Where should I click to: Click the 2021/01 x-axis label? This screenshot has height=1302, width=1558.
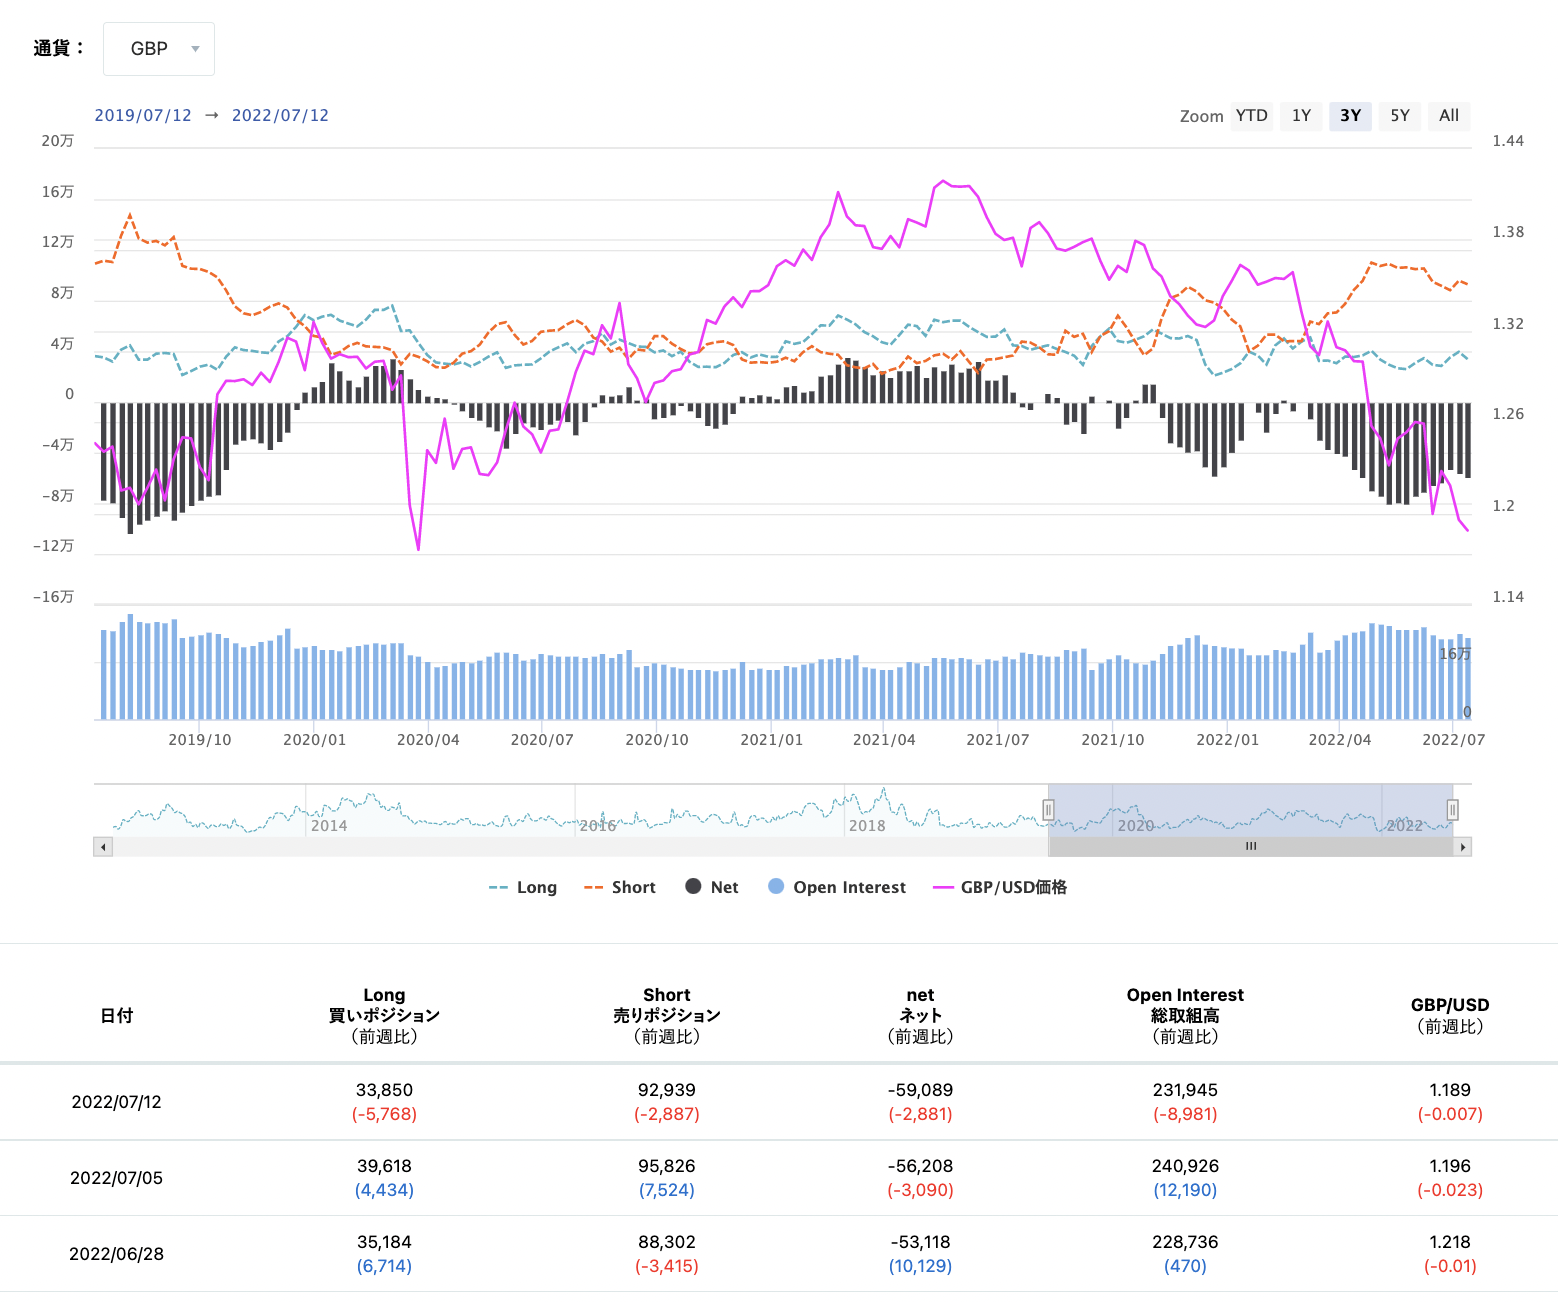click(x=771, y=740)
